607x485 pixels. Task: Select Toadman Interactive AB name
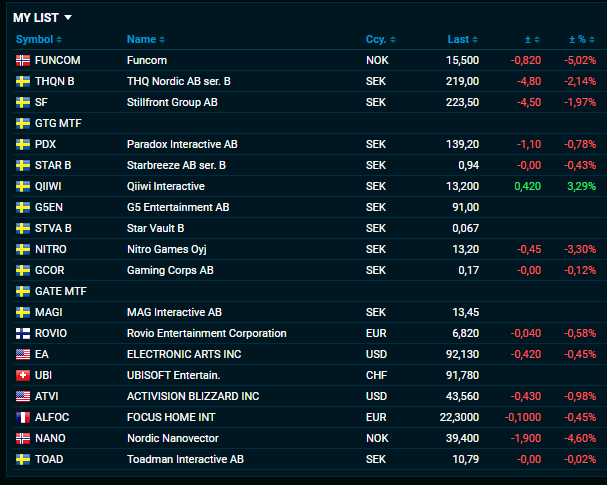coord(185,459)
